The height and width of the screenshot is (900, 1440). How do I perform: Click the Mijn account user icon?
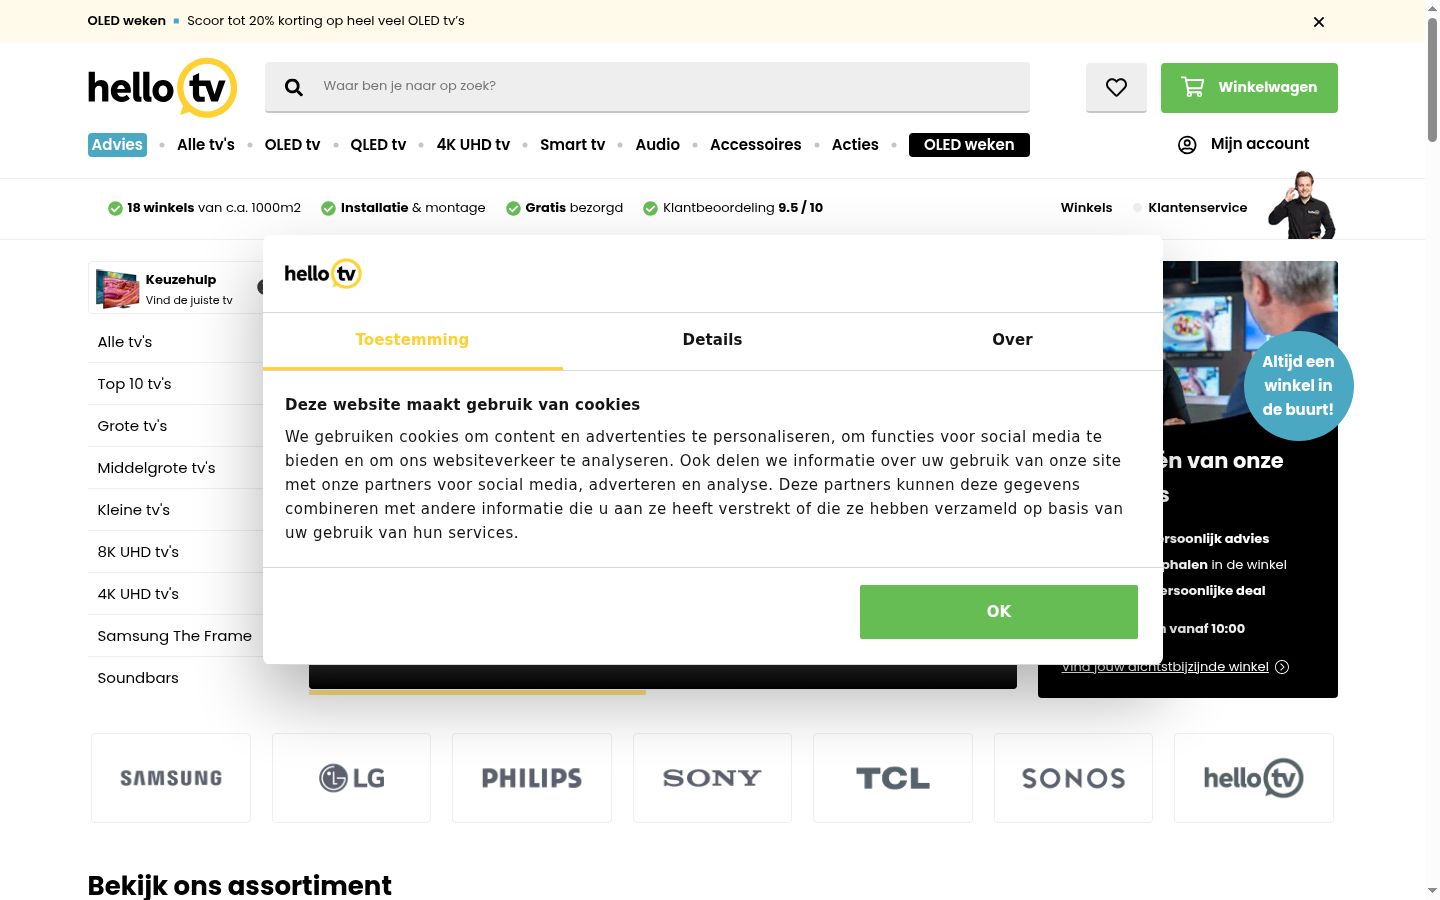(1187, 145)
